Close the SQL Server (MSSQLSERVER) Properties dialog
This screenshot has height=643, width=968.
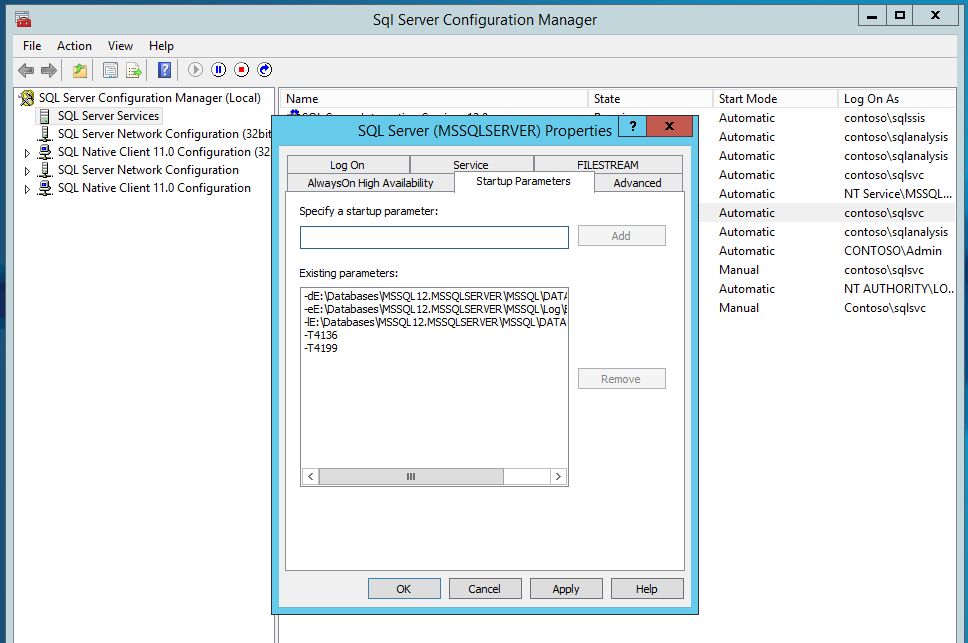669,126
